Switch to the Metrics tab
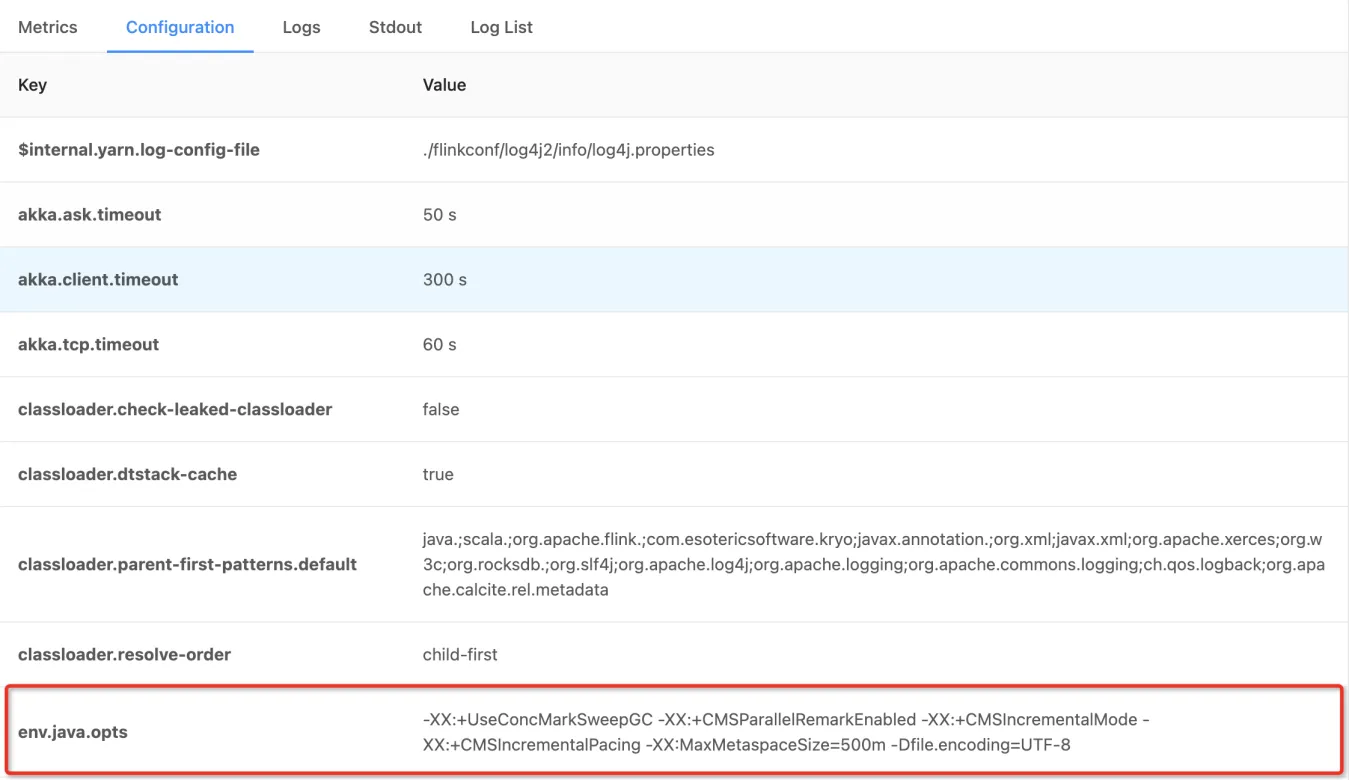Screen dimensions: 1349x780 47,27
